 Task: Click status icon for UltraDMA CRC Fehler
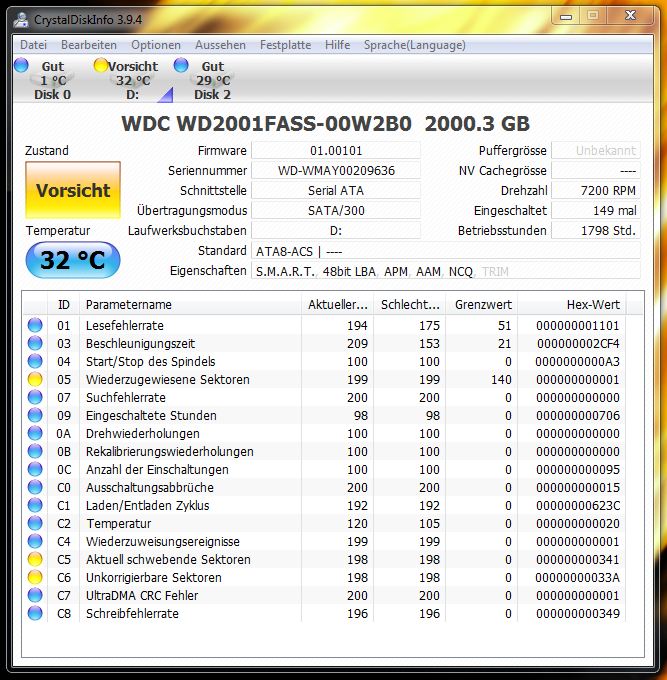click(35, 595)
